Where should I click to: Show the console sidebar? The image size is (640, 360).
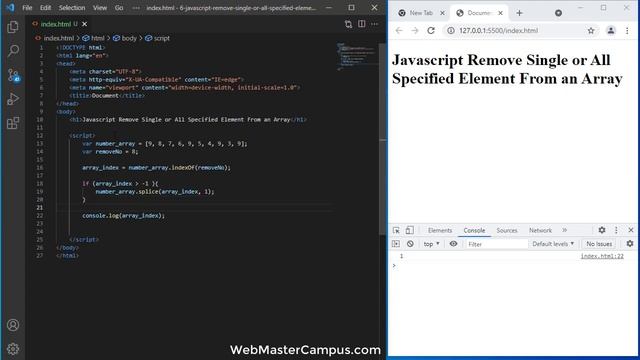tap(396, 244)
